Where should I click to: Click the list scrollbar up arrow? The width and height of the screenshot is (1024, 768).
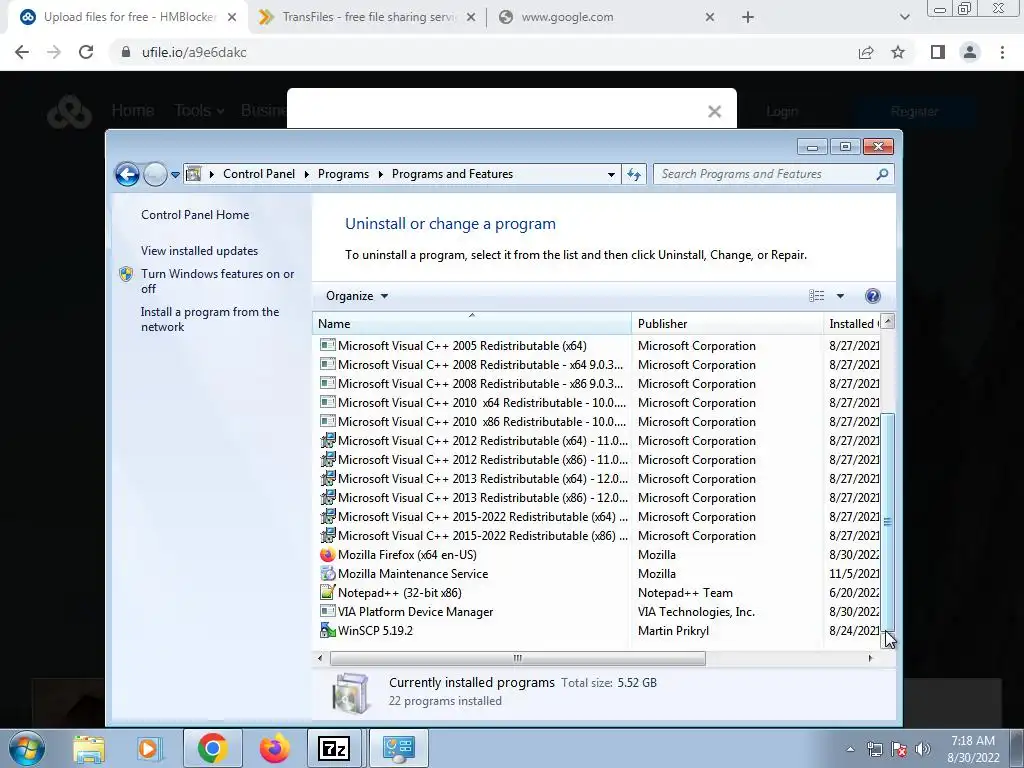[888, 321]
